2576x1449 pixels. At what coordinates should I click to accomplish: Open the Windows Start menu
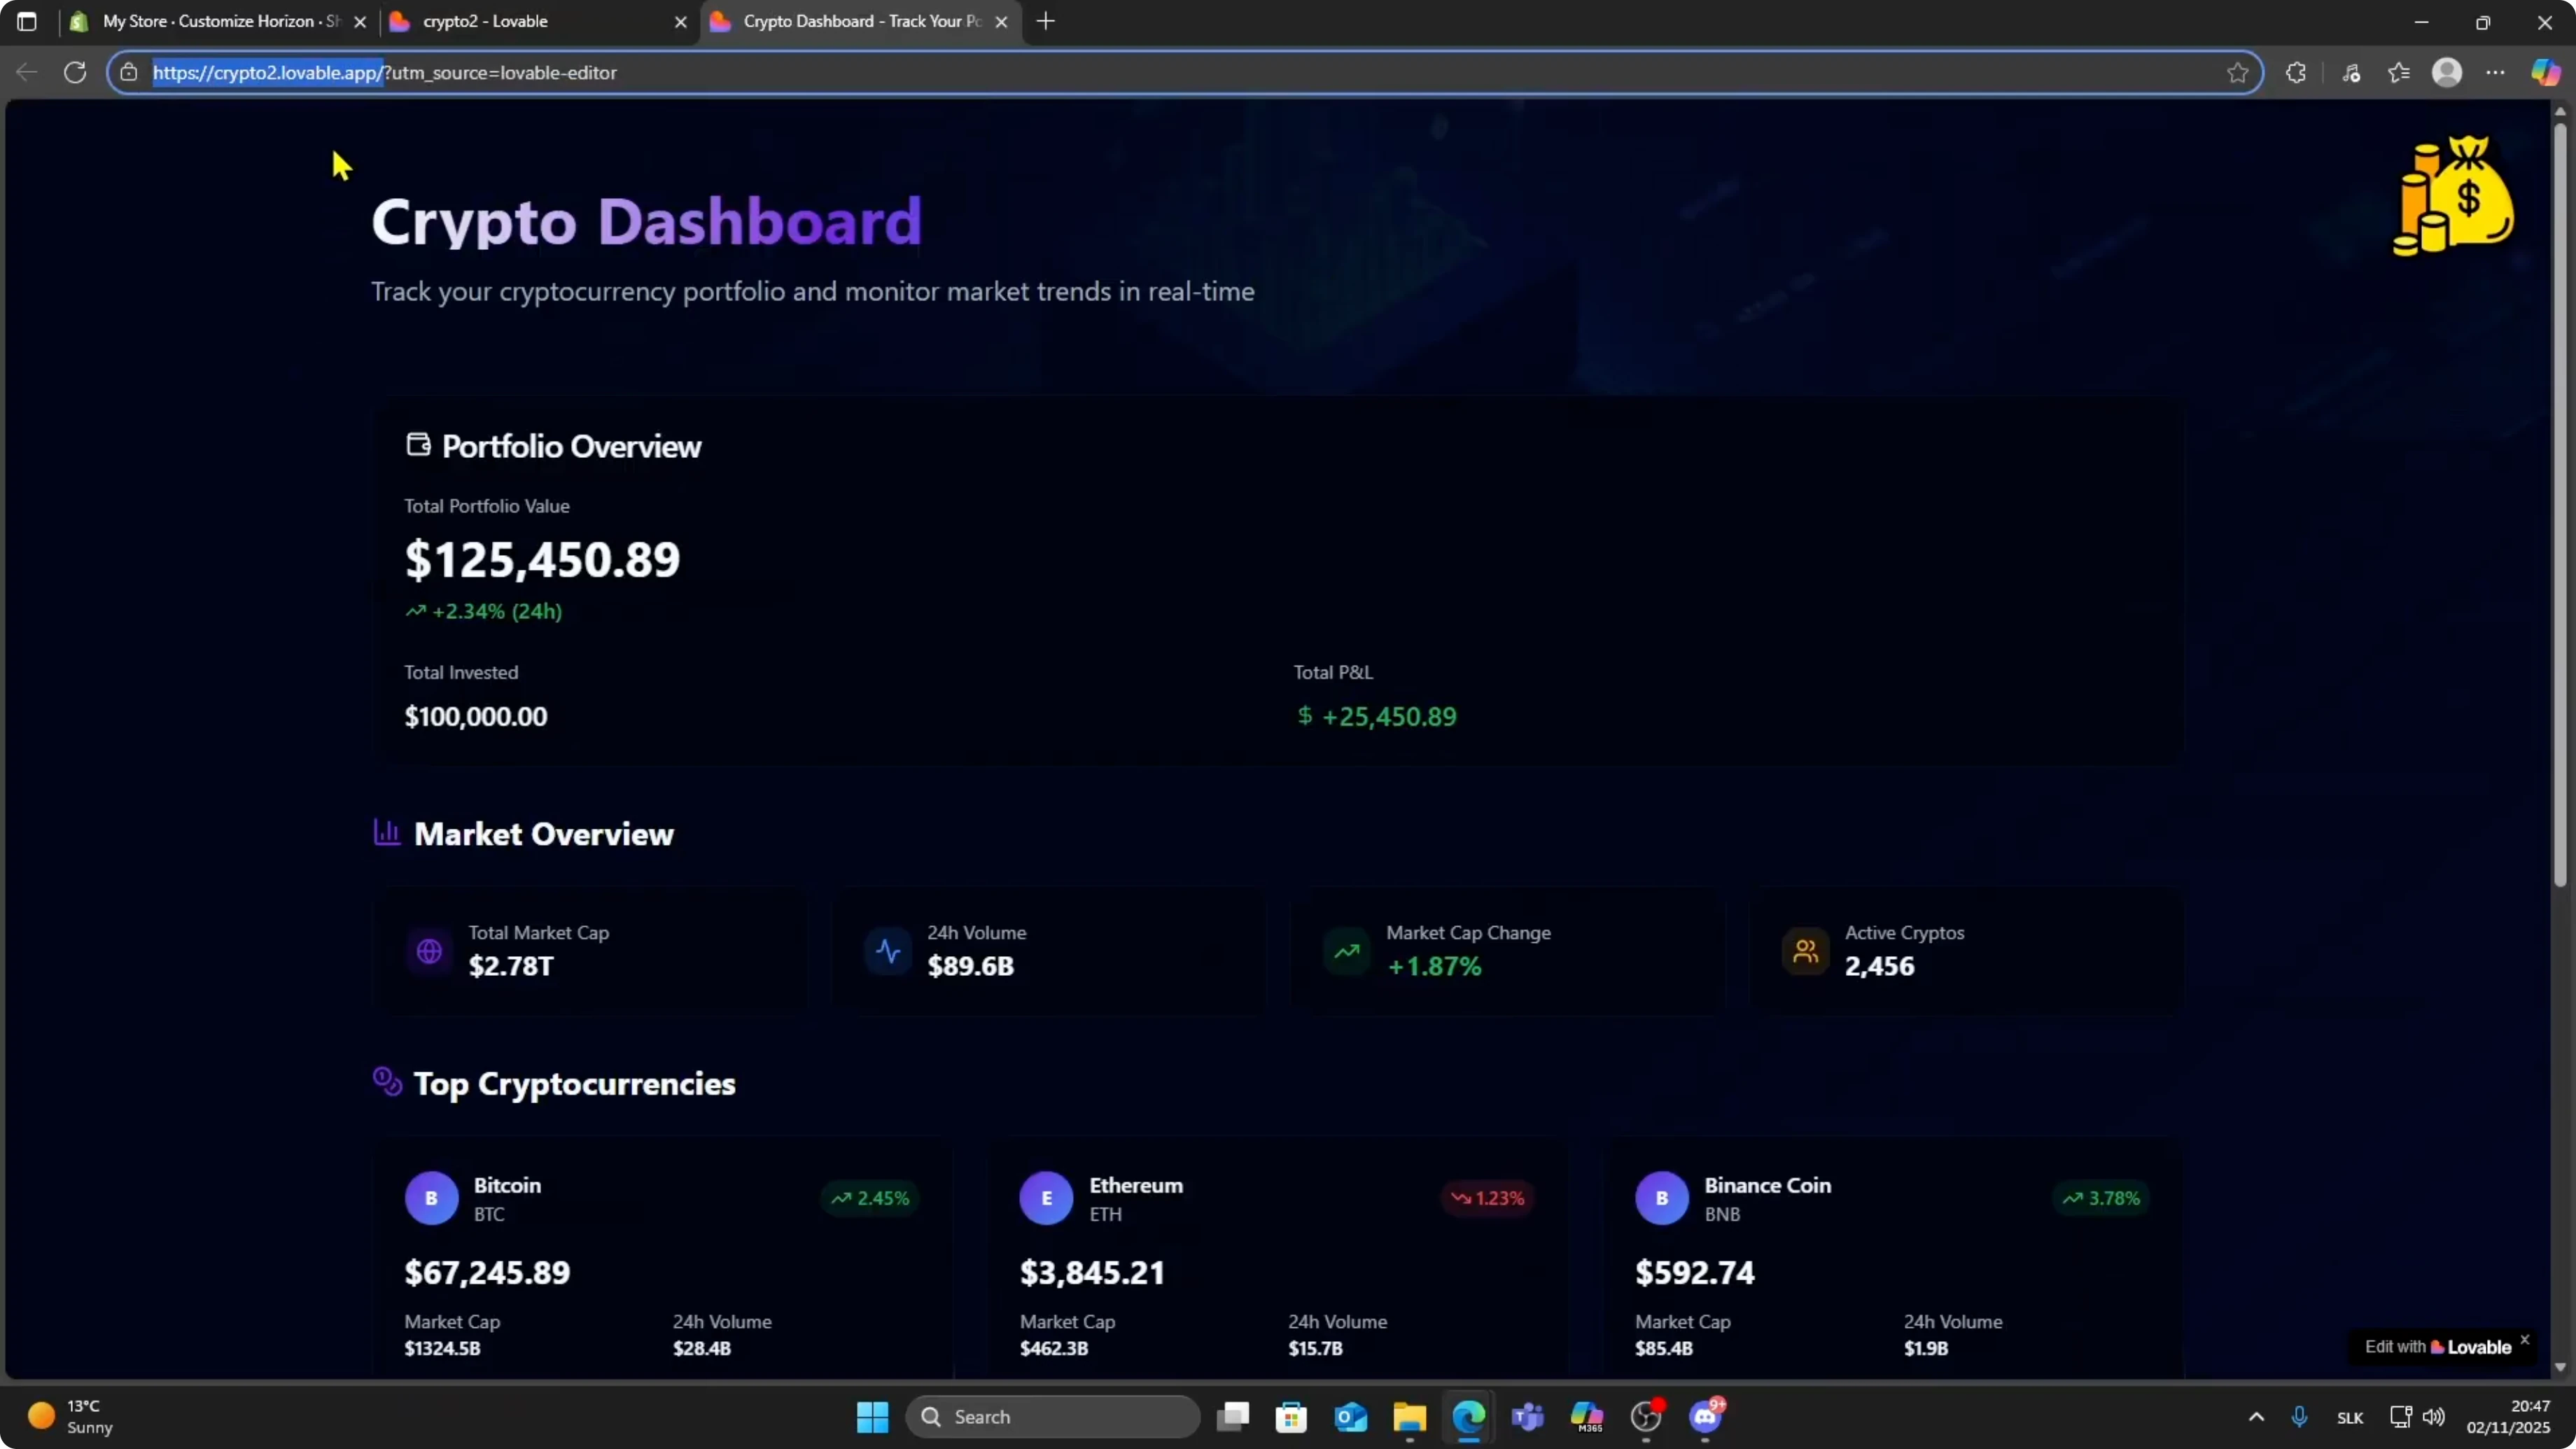(x=873, y=1416)
